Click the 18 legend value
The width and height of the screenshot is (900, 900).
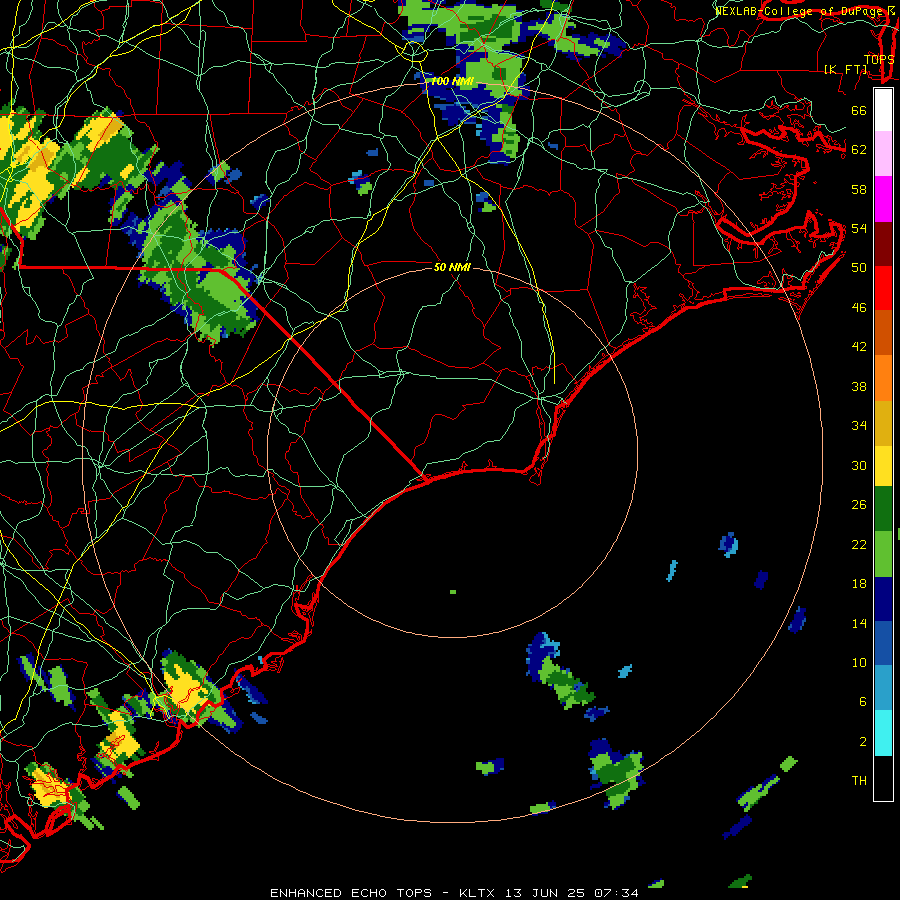coord(859,584)
